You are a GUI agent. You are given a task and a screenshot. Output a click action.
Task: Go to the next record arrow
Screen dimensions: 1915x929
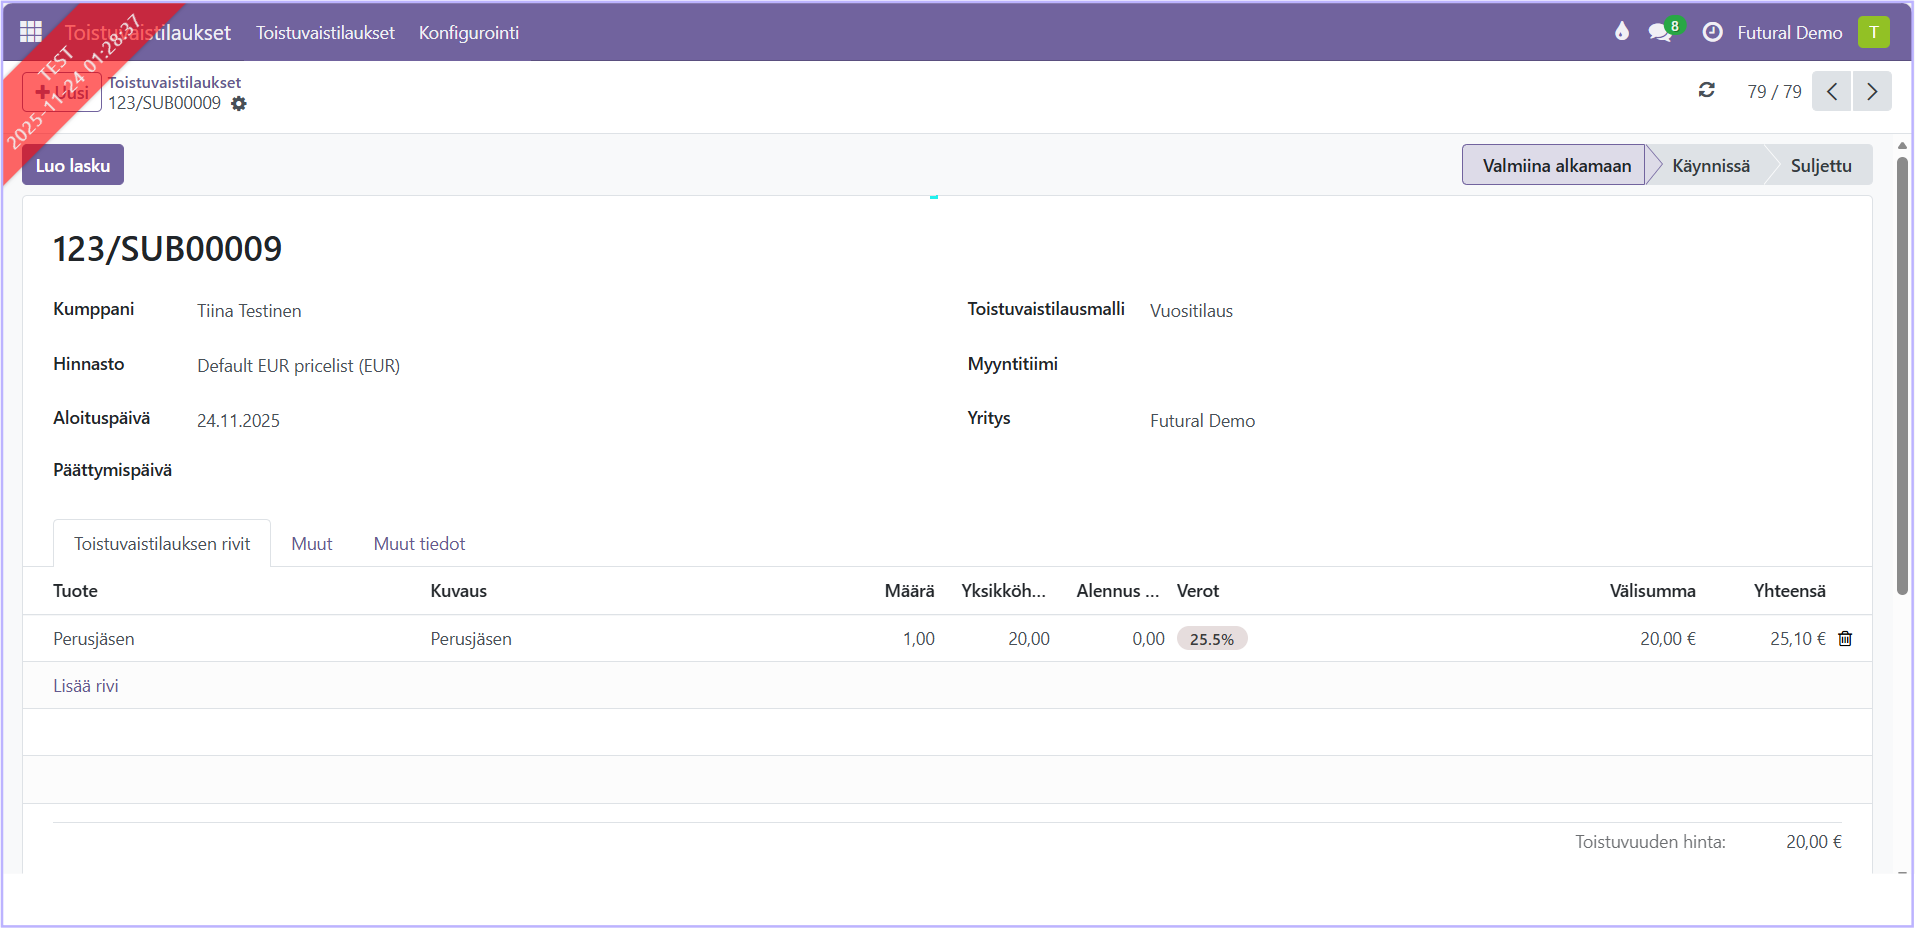[1871, 92]
